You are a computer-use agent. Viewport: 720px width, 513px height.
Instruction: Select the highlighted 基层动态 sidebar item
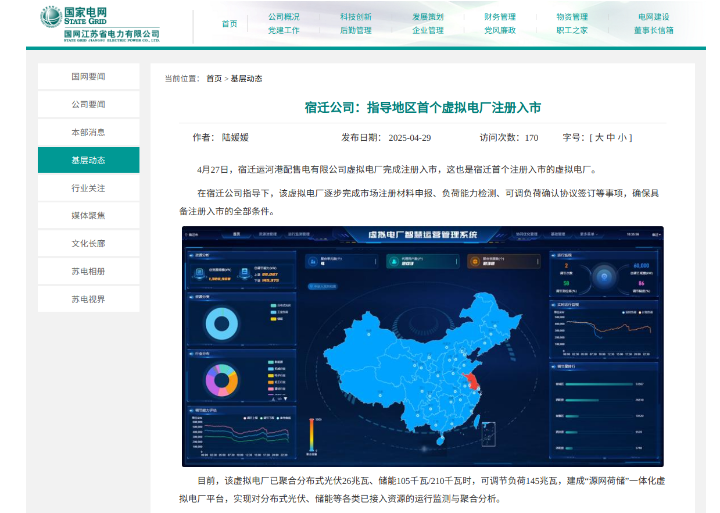(x=88, y=160)
